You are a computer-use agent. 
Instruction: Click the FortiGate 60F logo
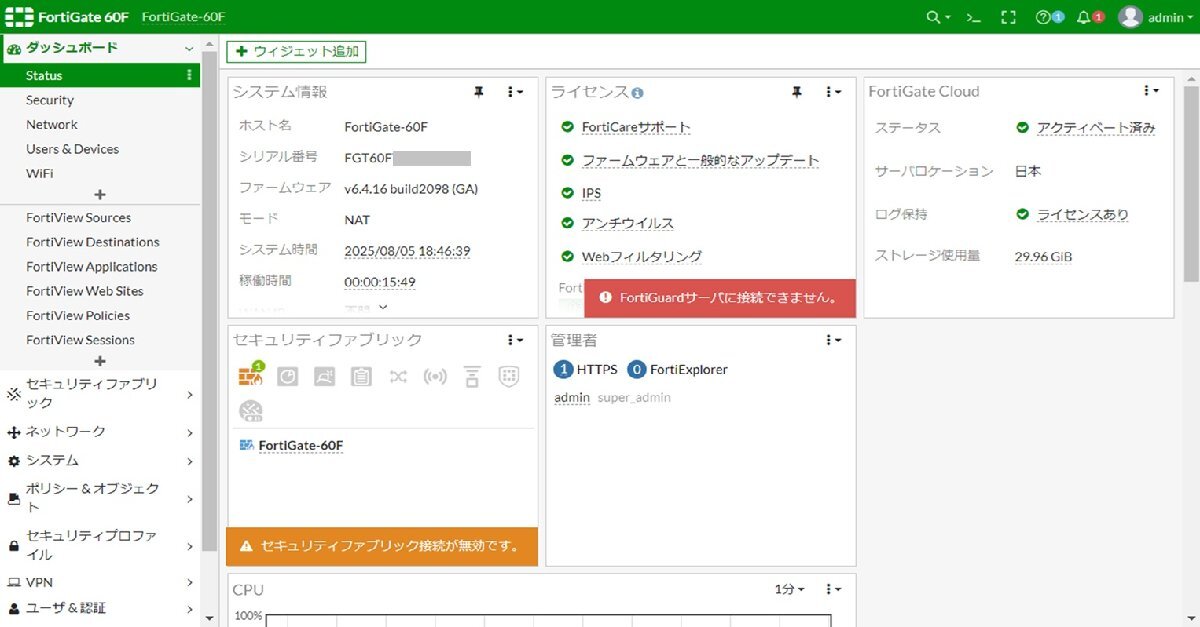(68, 17)
